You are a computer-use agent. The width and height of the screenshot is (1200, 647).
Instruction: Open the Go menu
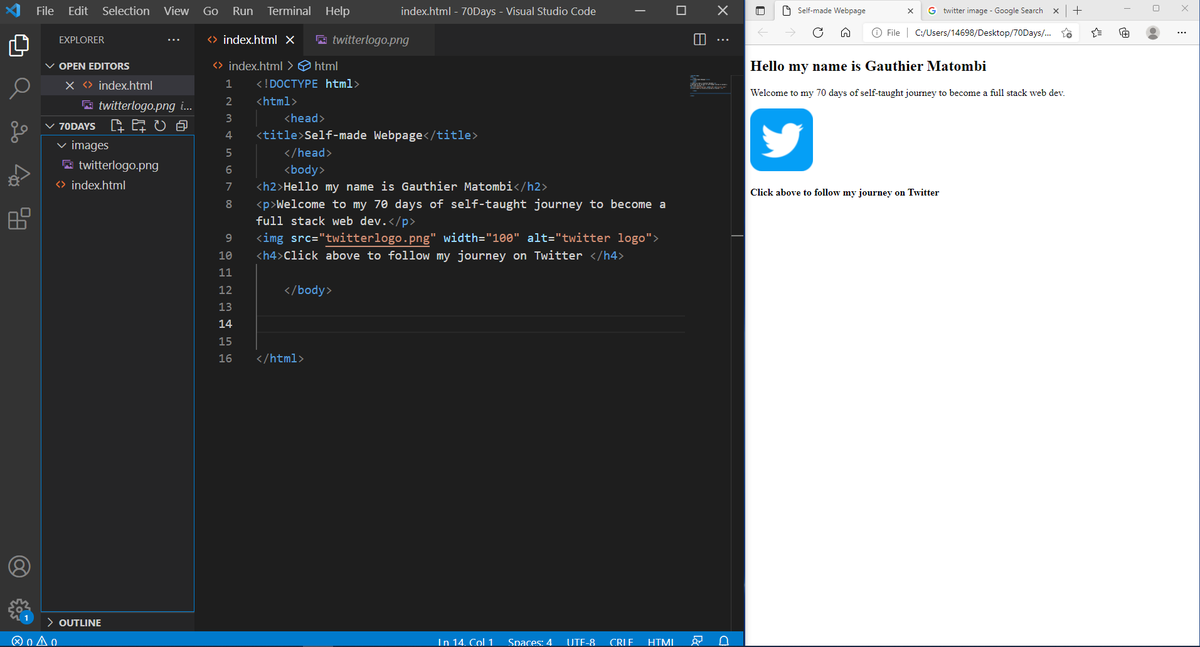[211, 11]
